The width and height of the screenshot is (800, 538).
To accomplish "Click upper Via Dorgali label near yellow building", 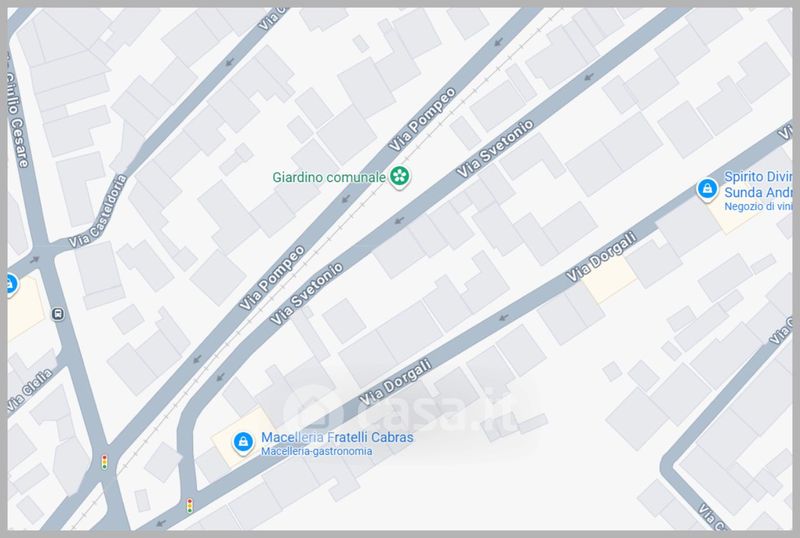I will (602, 256).
